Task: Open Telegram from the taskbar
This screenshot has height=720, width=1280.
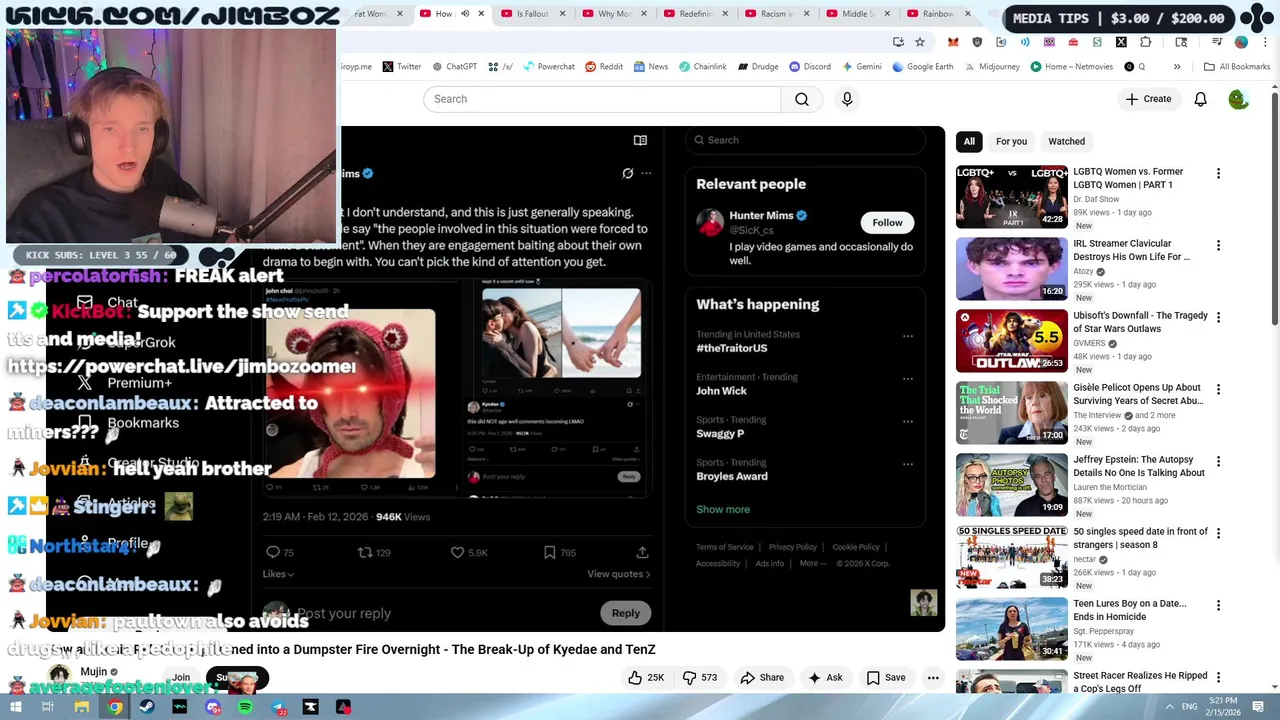Action: (278, 707)
